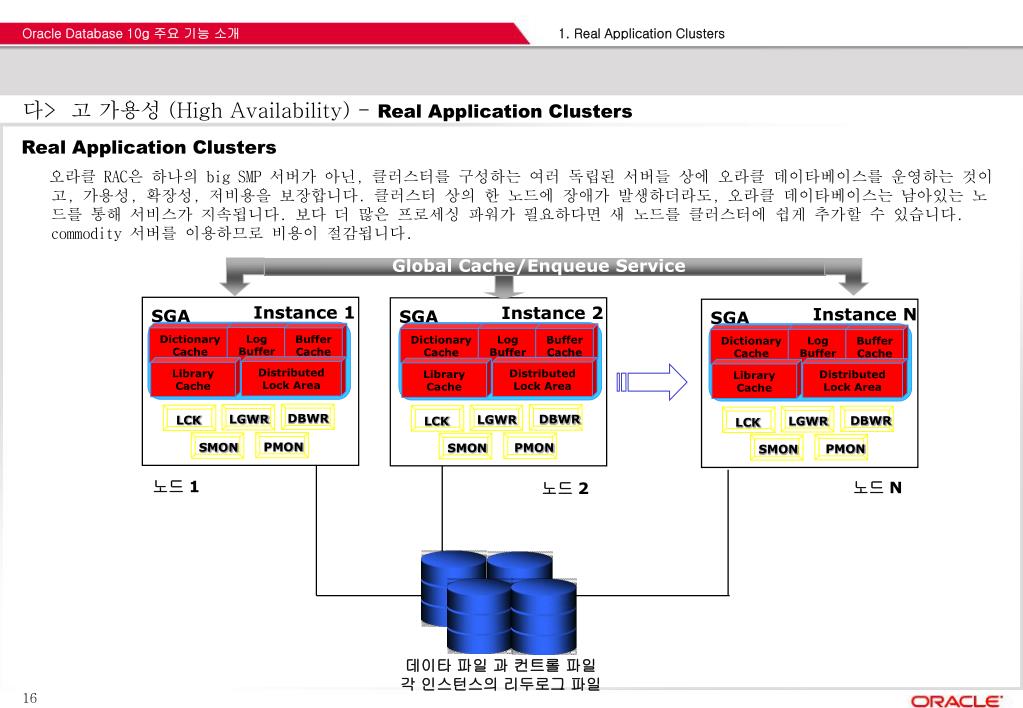The image size is (1023, 708).
Task: Click the gray arrow pointing down to Instance 1
Action: (x=234, y=277)
